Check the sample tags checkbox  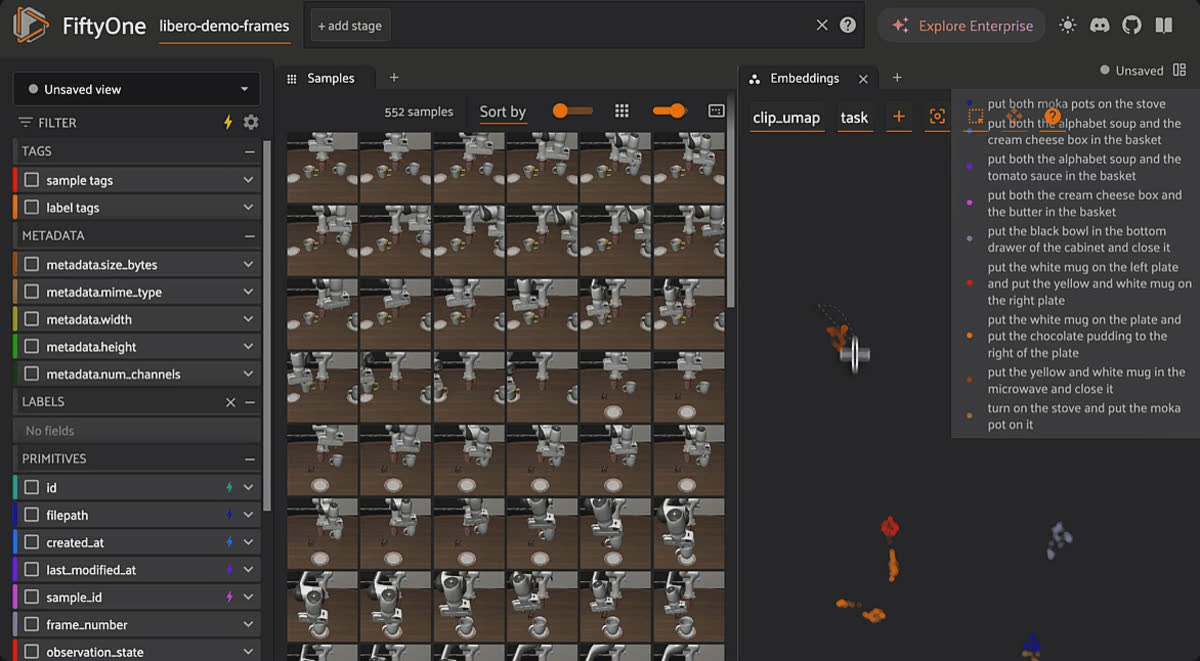click(x=32, y=180)
